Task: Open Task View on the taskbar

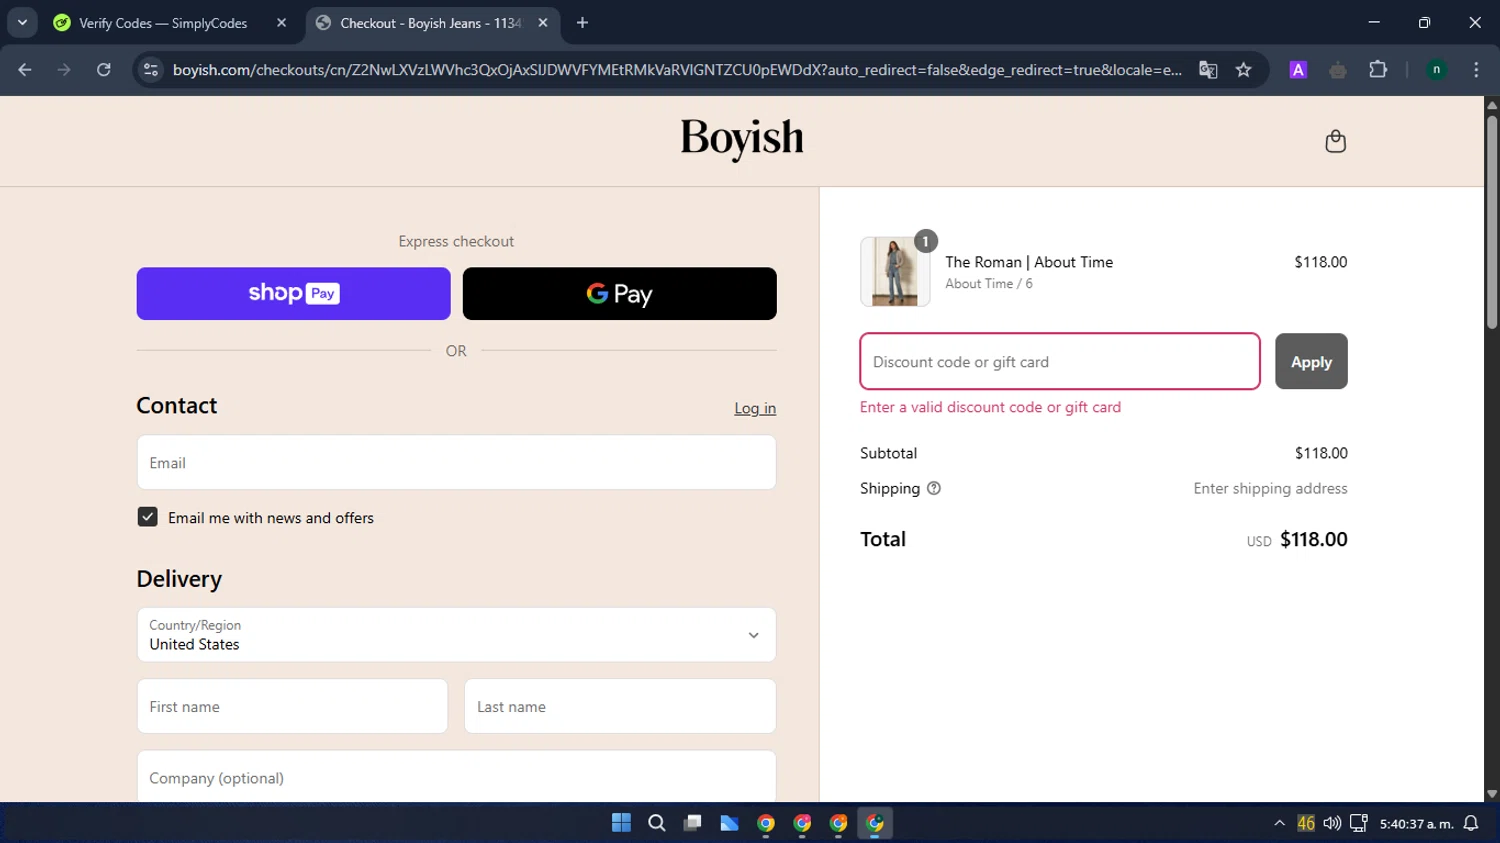Action: (x=693, y=823)
